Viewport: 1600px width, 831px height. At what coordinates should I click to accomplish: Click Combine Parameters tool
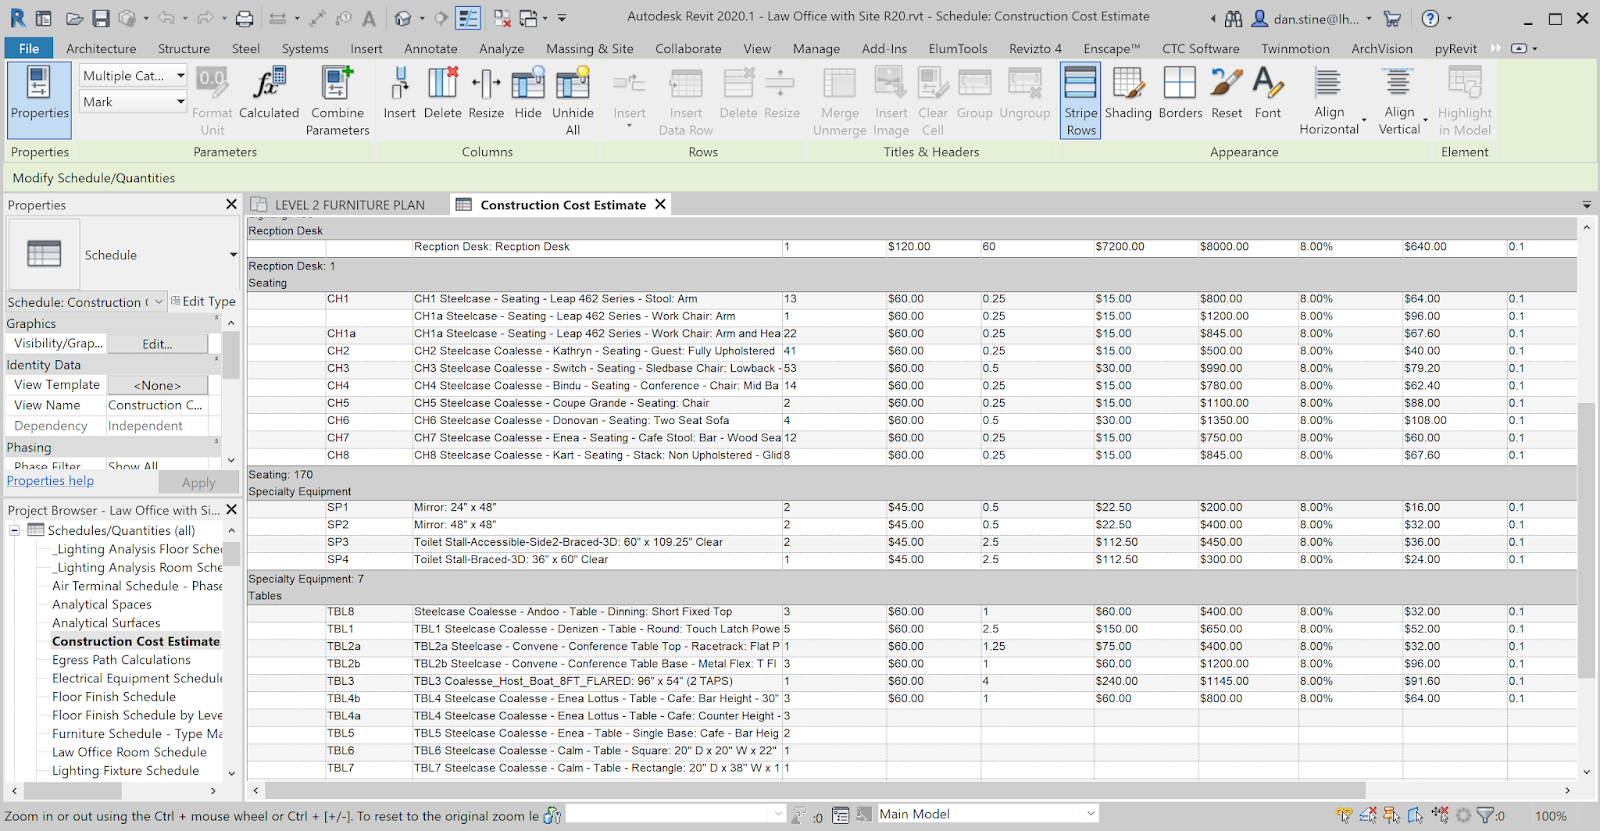(x=337, y=100)
